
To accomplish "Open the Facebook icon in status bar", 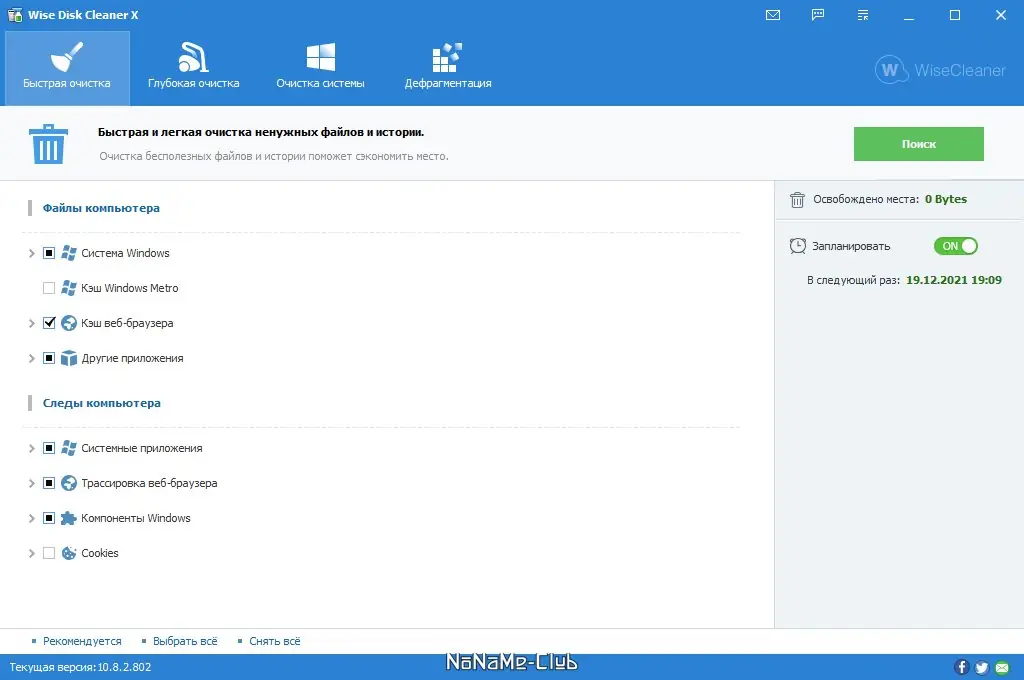I will pos(961,667).
